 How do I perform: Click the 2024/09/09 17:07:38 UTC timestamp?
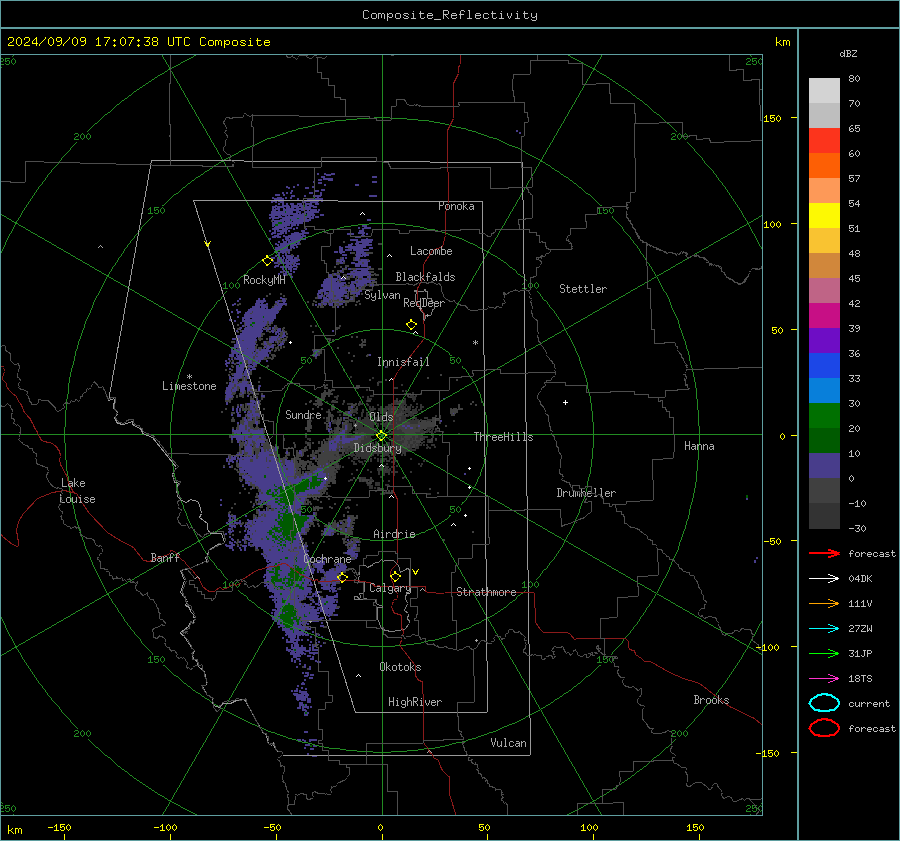point(138,42)
